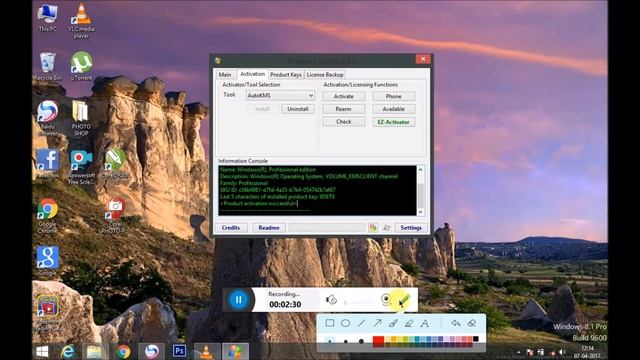Click the Office toolkit switch icon
Viewport: 640px width, 360px height.
pyautogui.click(x=373, y=228)
